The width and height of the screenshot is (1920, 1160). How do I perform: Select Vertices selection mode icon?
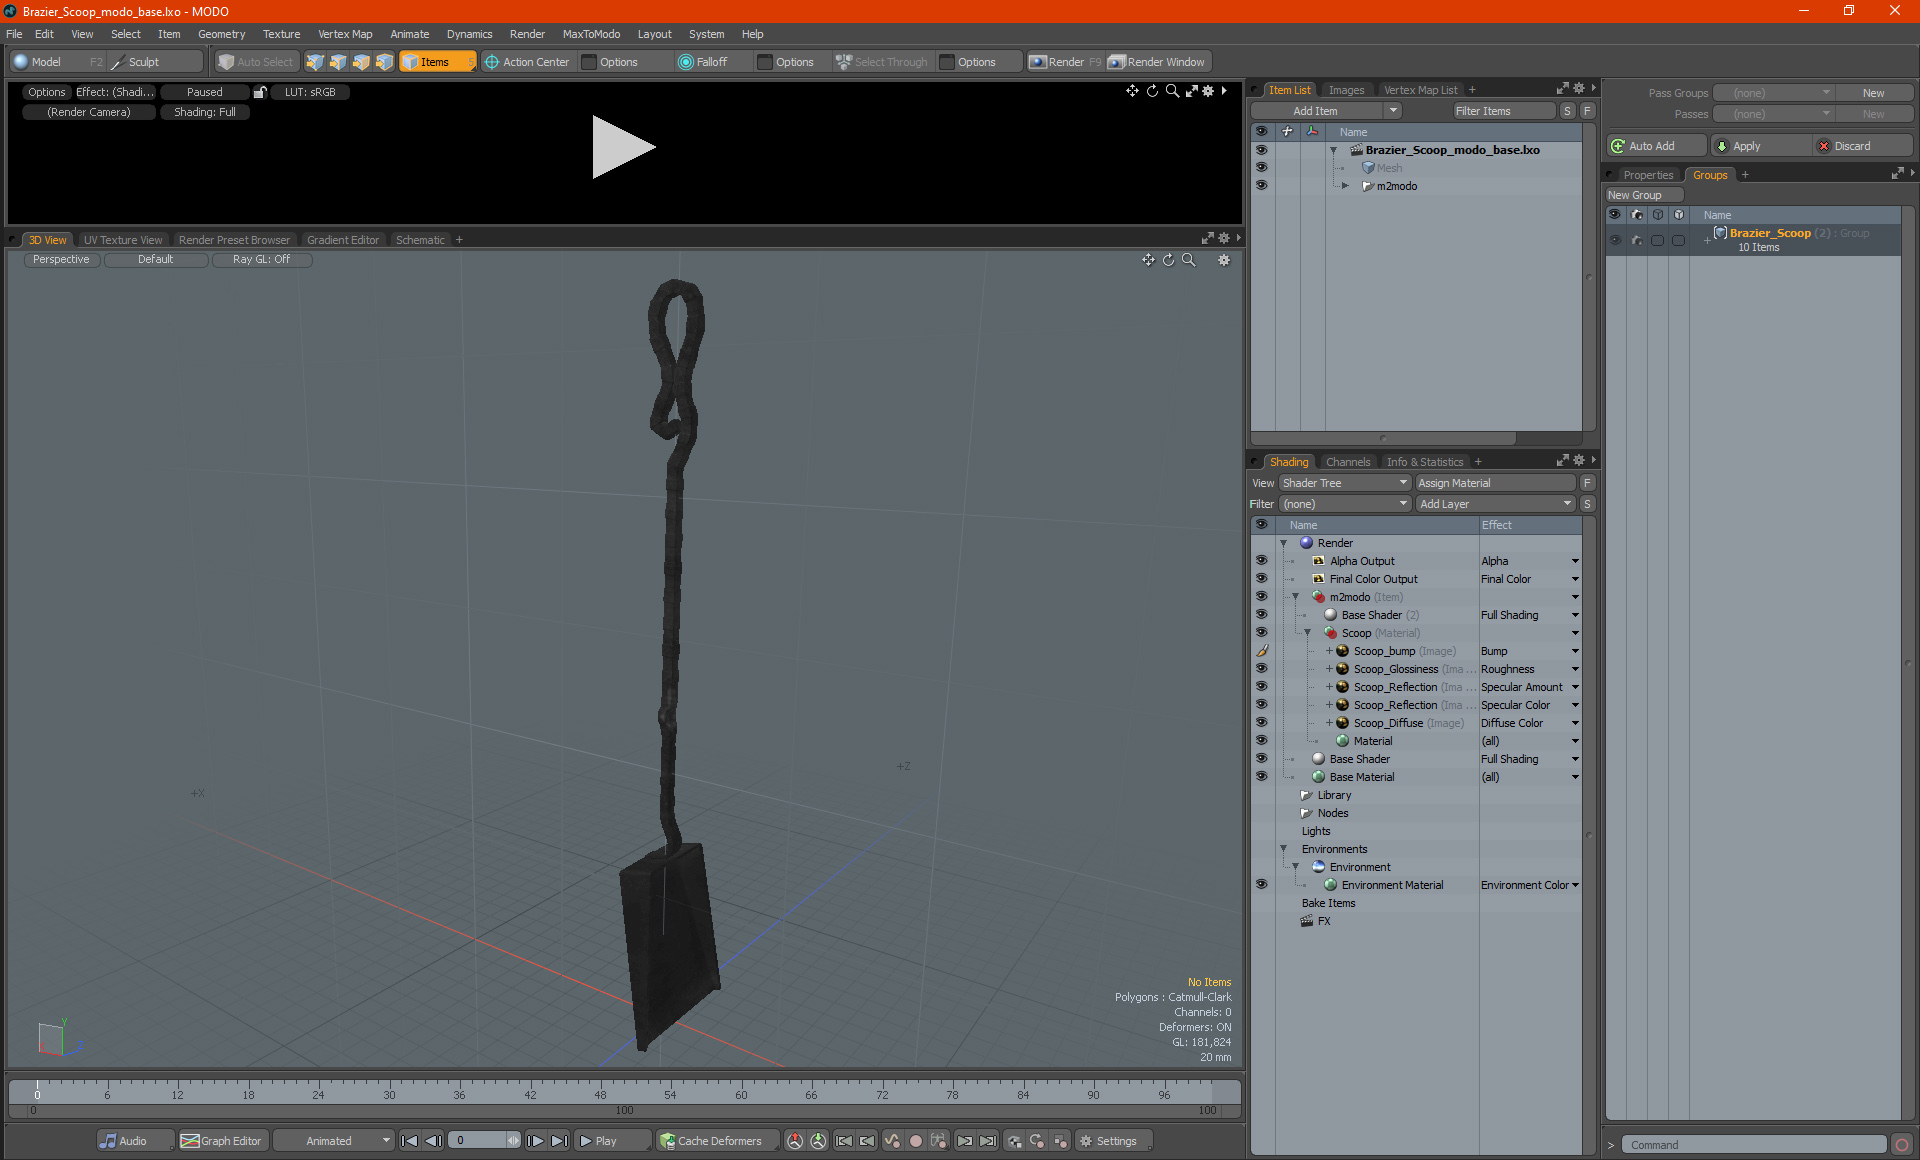pos(315,62)
